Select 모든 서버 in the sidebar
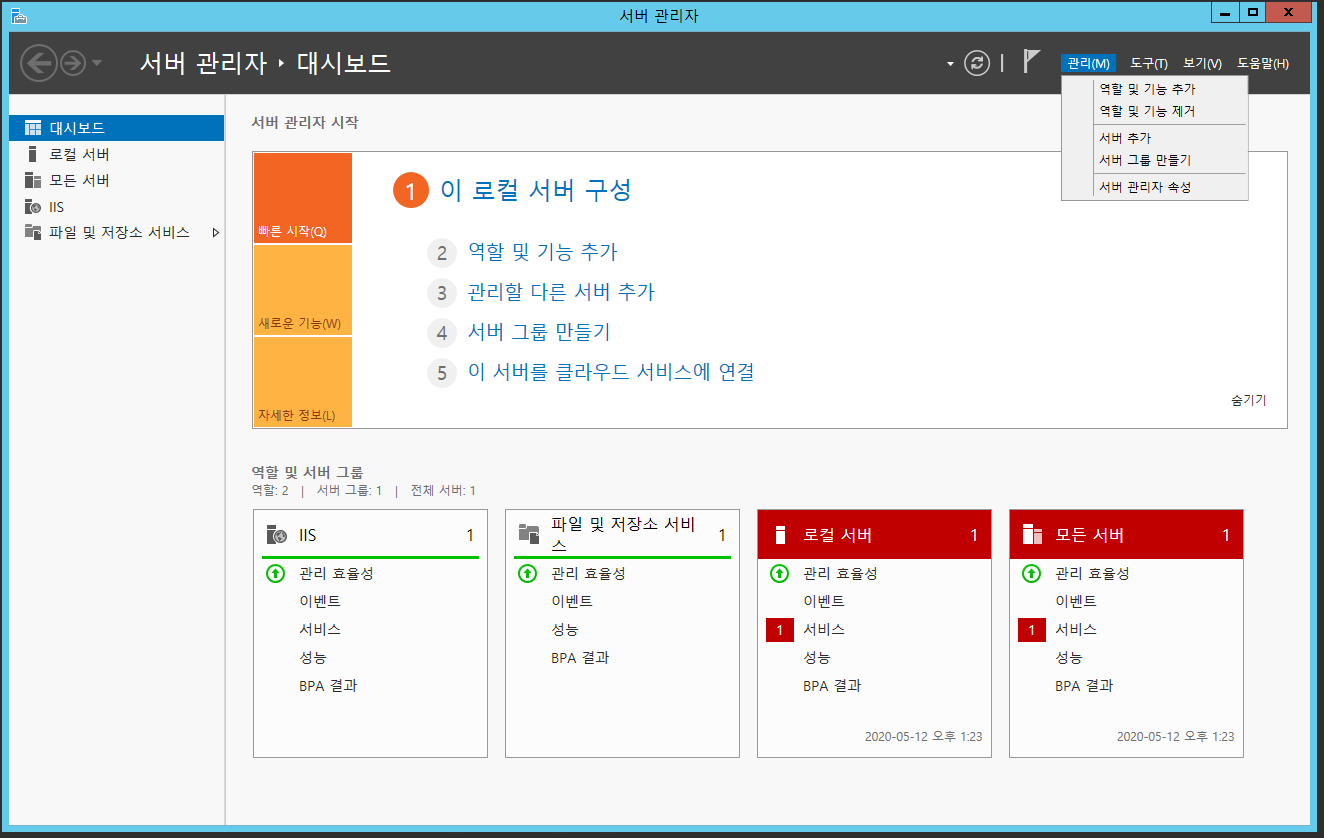The height and width of the screenshot is (838, 1324). pyautogui.click(x=116, y=180)
